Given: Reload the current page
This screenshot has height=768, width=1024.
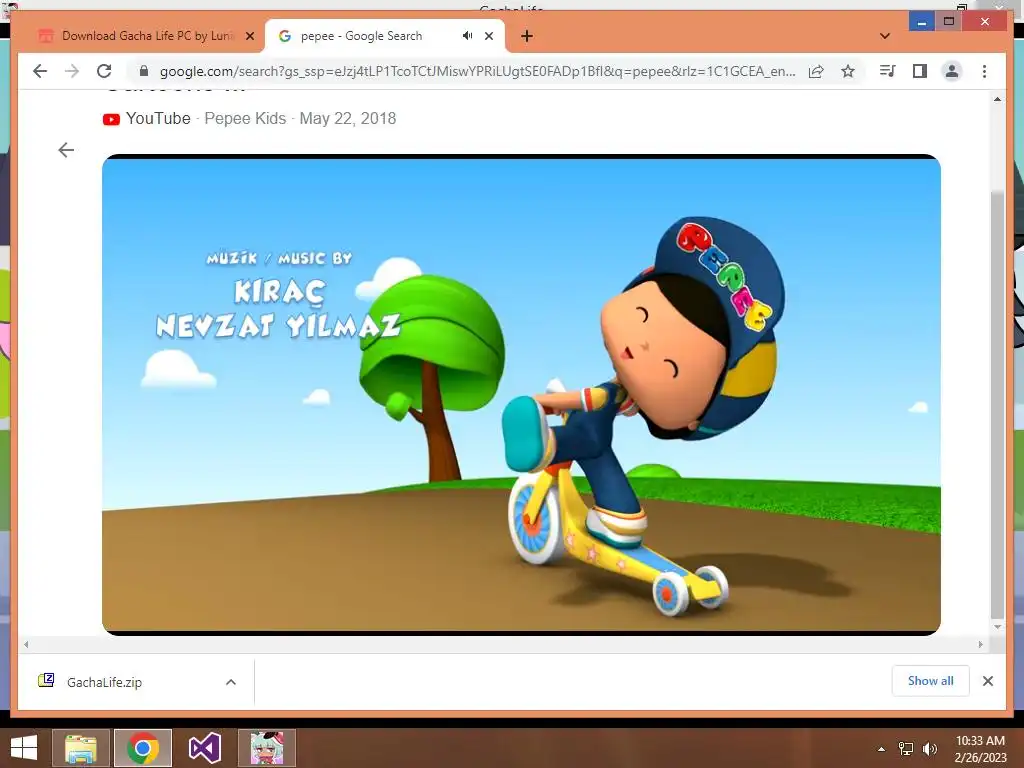Looking at the screenshot, I should (x=104, y=71).
